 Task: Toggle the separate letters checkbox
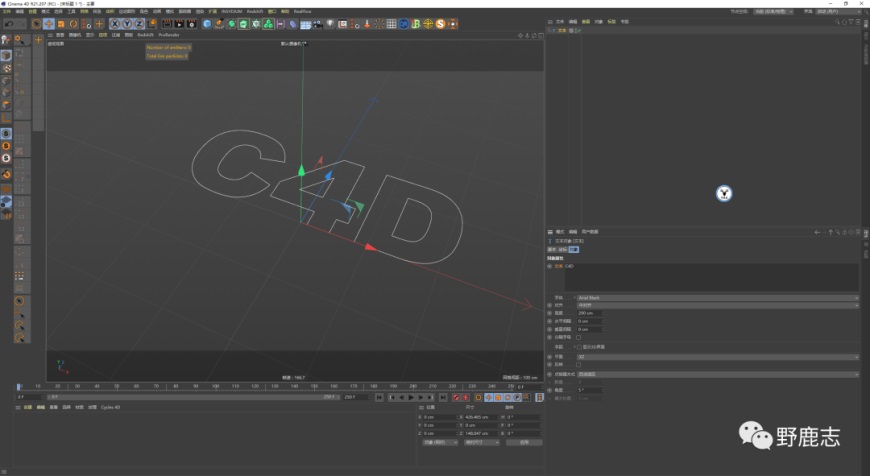pos(579,337)
